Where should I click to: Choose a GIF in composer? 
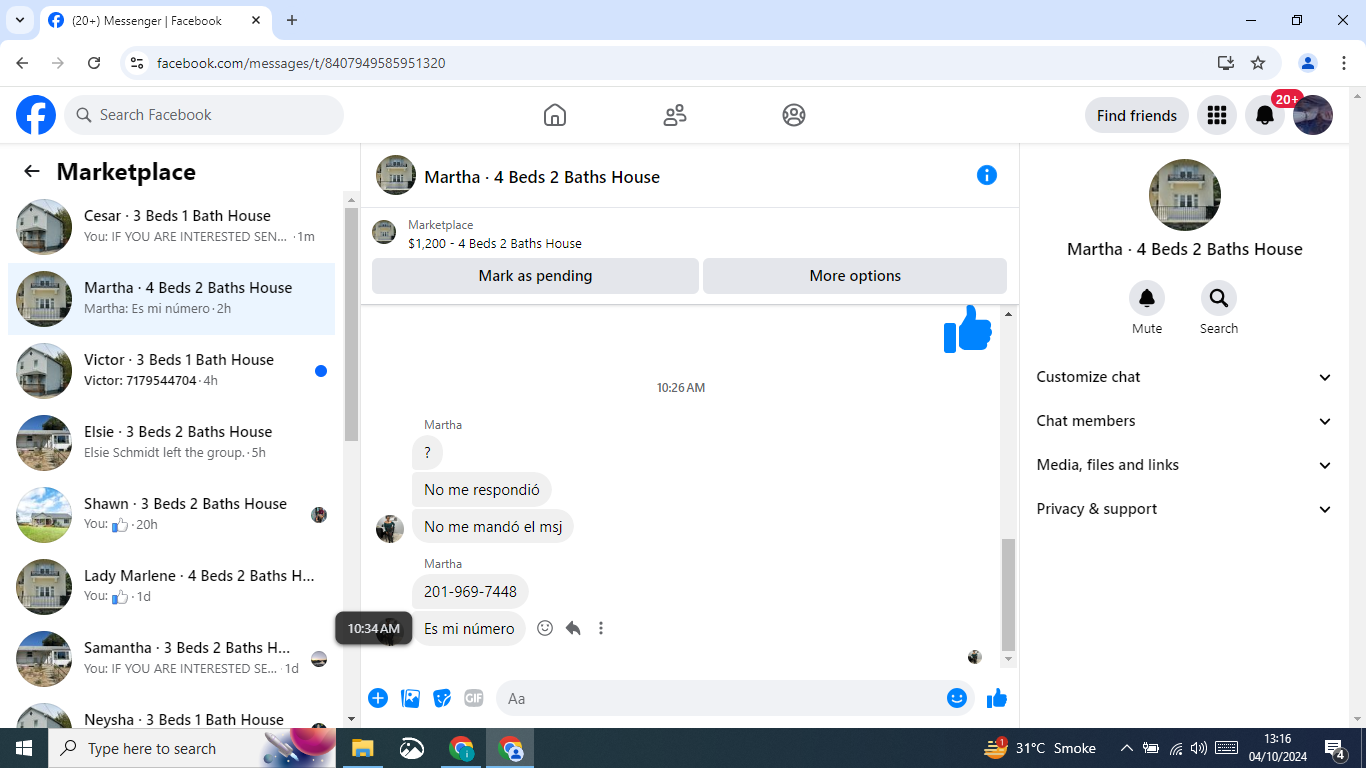(x=474, y=698)
